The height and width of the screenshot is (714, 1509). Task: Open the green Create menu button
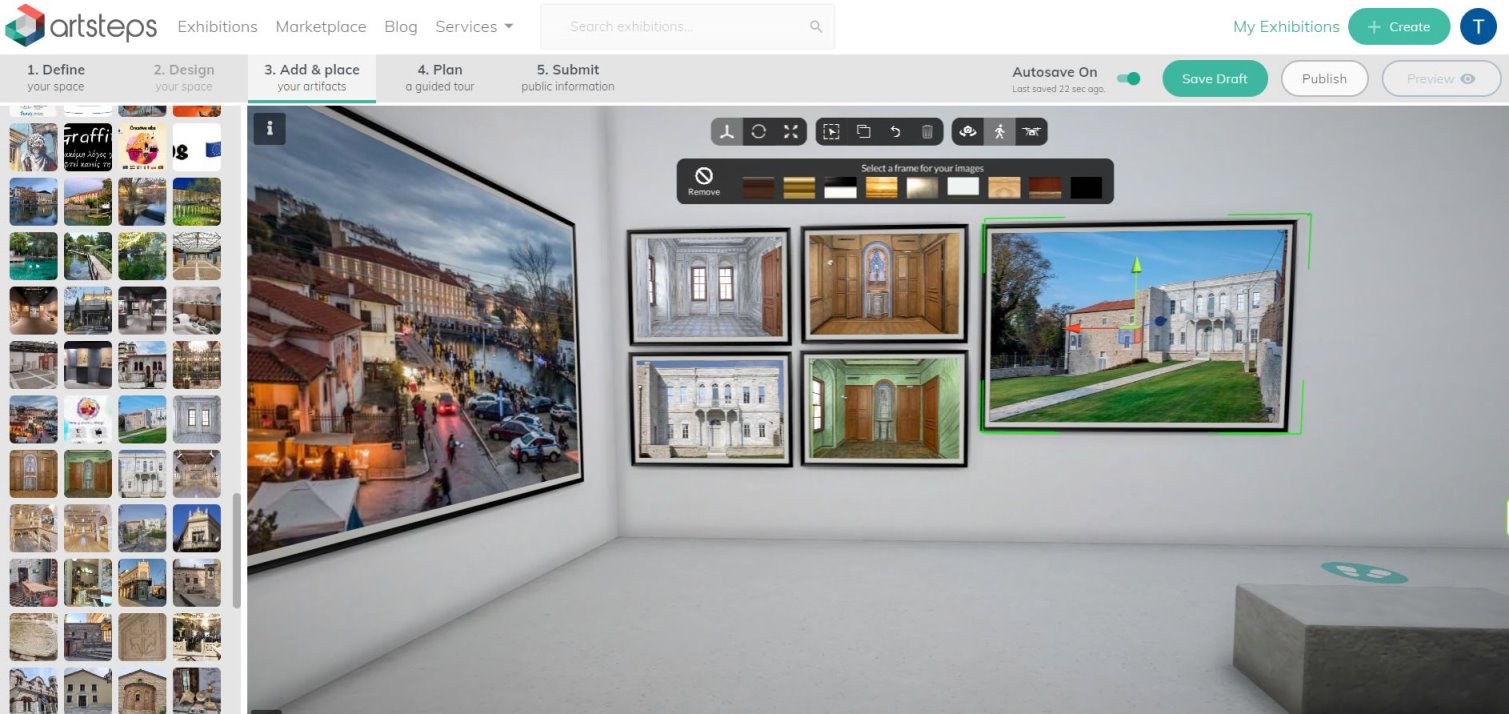pos(1398,27)
